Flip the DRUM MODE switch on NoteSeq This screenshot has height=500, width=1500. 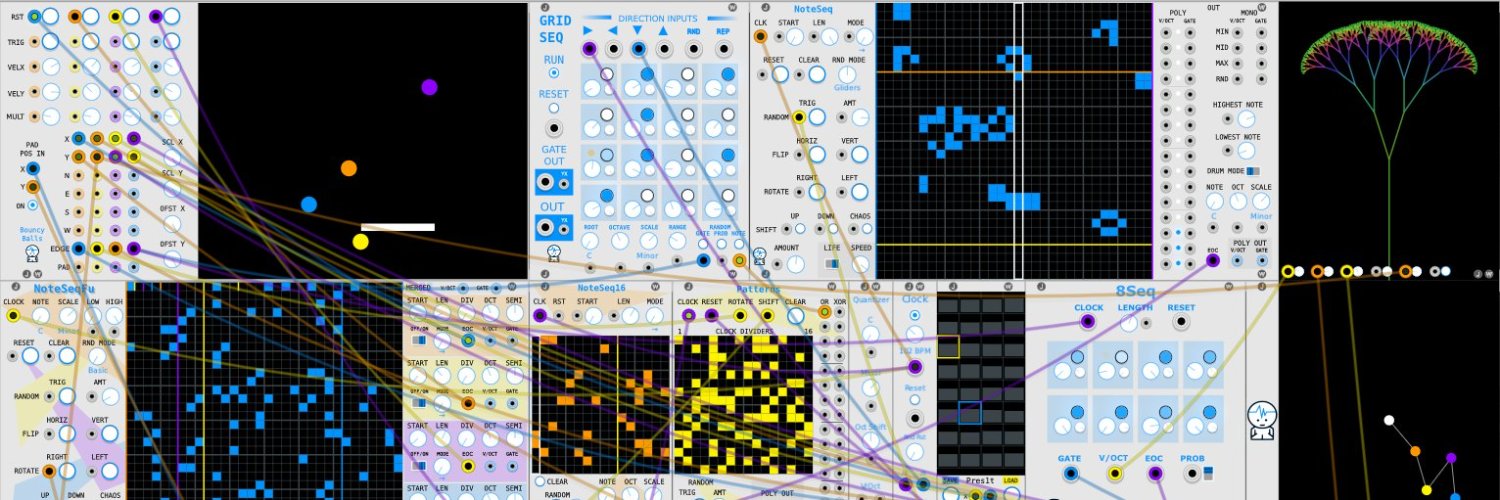1253,170
